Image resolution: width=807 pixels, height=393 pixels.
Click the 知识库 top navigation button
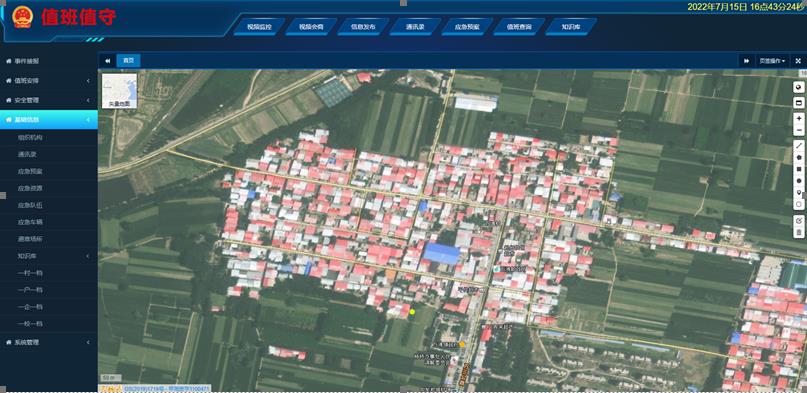click(571, 27)
